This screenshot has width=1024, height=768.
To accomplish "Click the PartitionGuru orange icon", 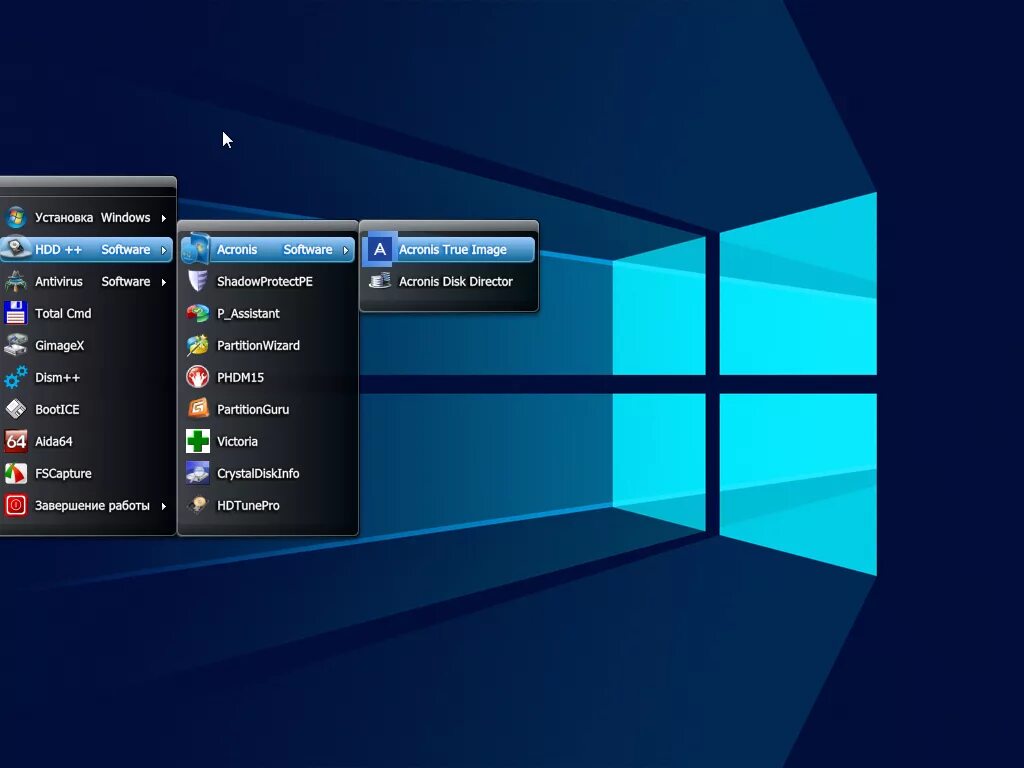I will (x=197, y=409).
